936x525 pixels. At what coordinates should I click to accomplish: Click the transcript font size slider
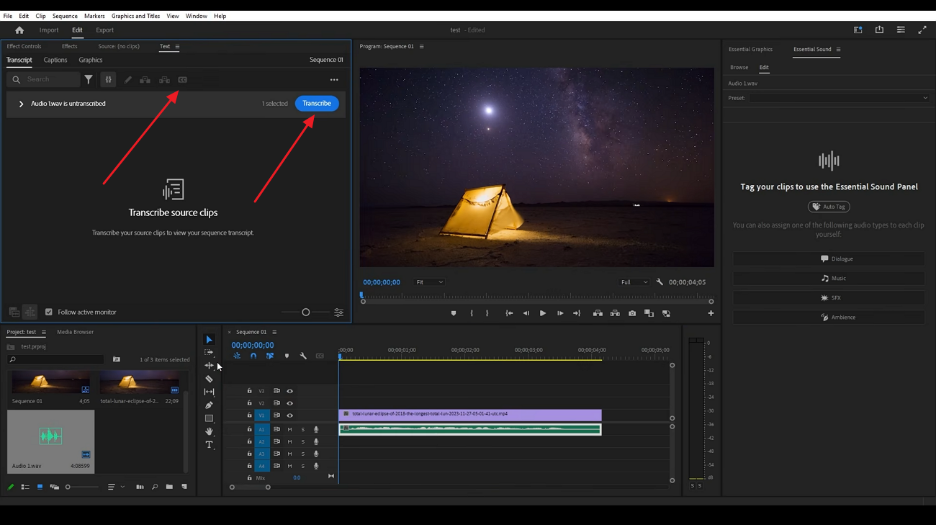pos(306,312)
